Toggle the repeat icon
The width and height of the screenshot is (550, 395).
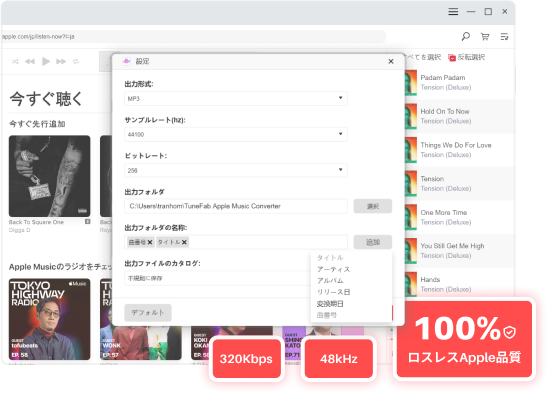[76, 61]
